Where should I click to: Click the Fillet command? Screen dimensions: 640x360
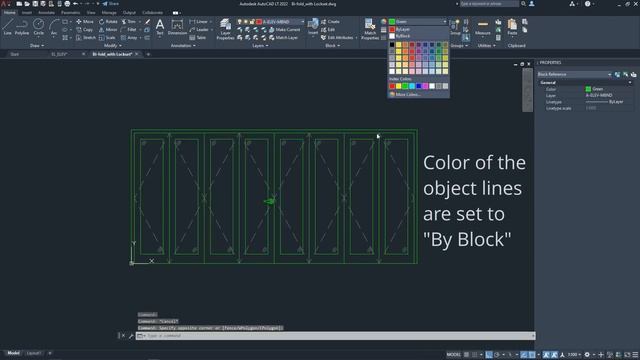[x=129, y=30]
